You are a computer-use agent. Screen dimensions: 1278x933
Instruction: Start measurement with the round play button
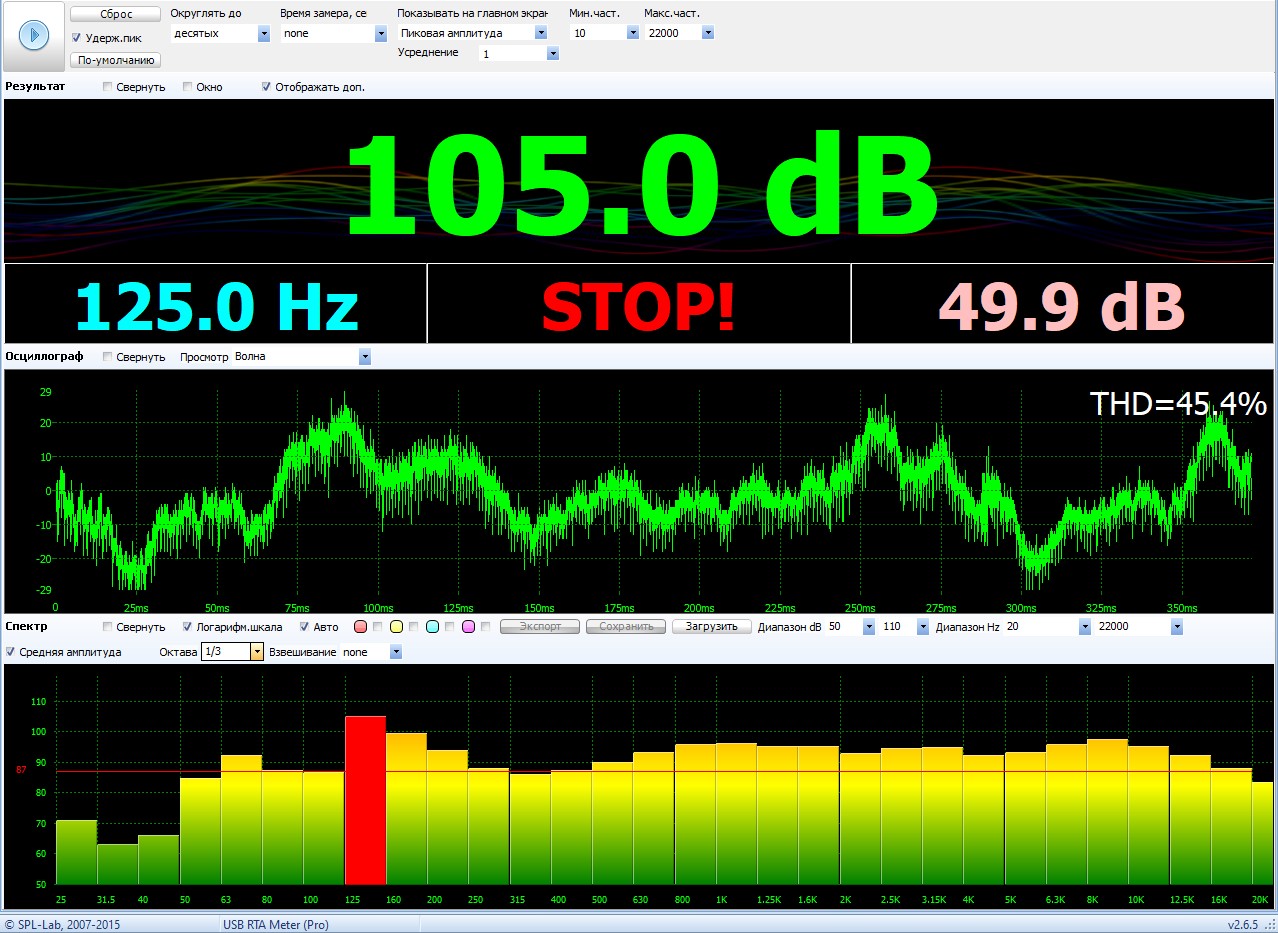(x=34, y=36)
